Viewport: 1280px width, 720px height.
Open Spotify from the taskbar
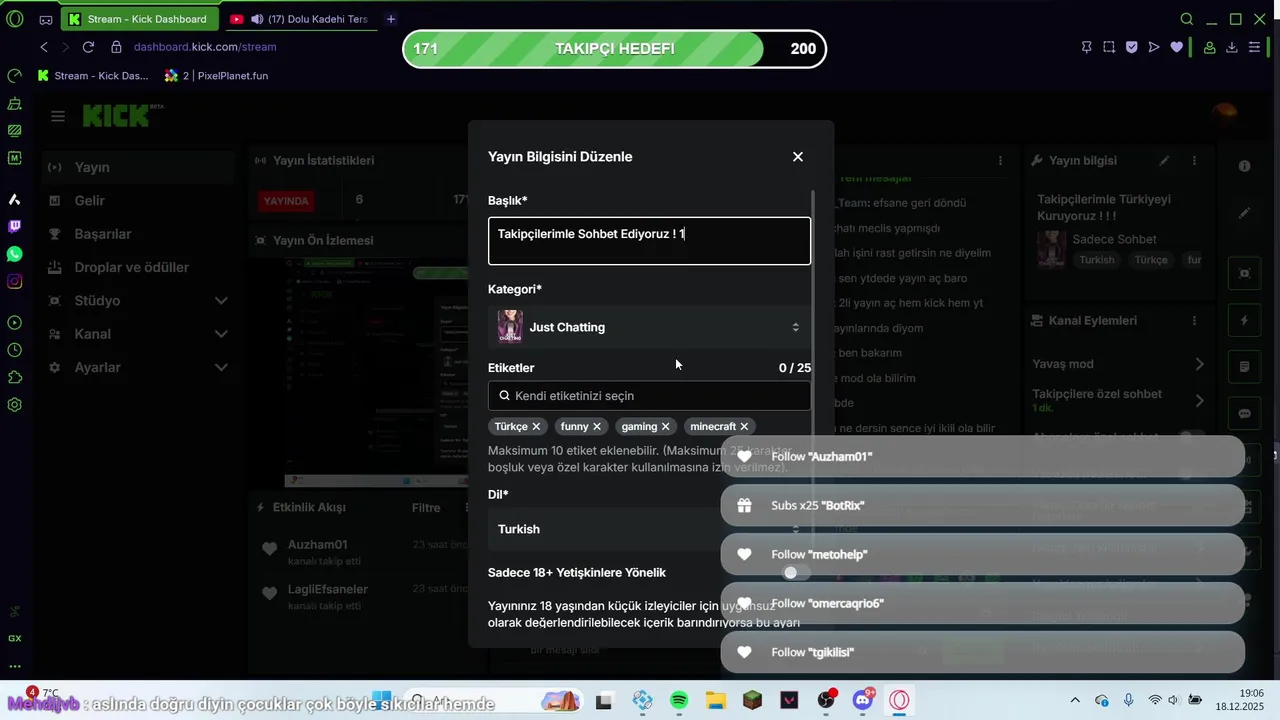click(x=679, y=700)
